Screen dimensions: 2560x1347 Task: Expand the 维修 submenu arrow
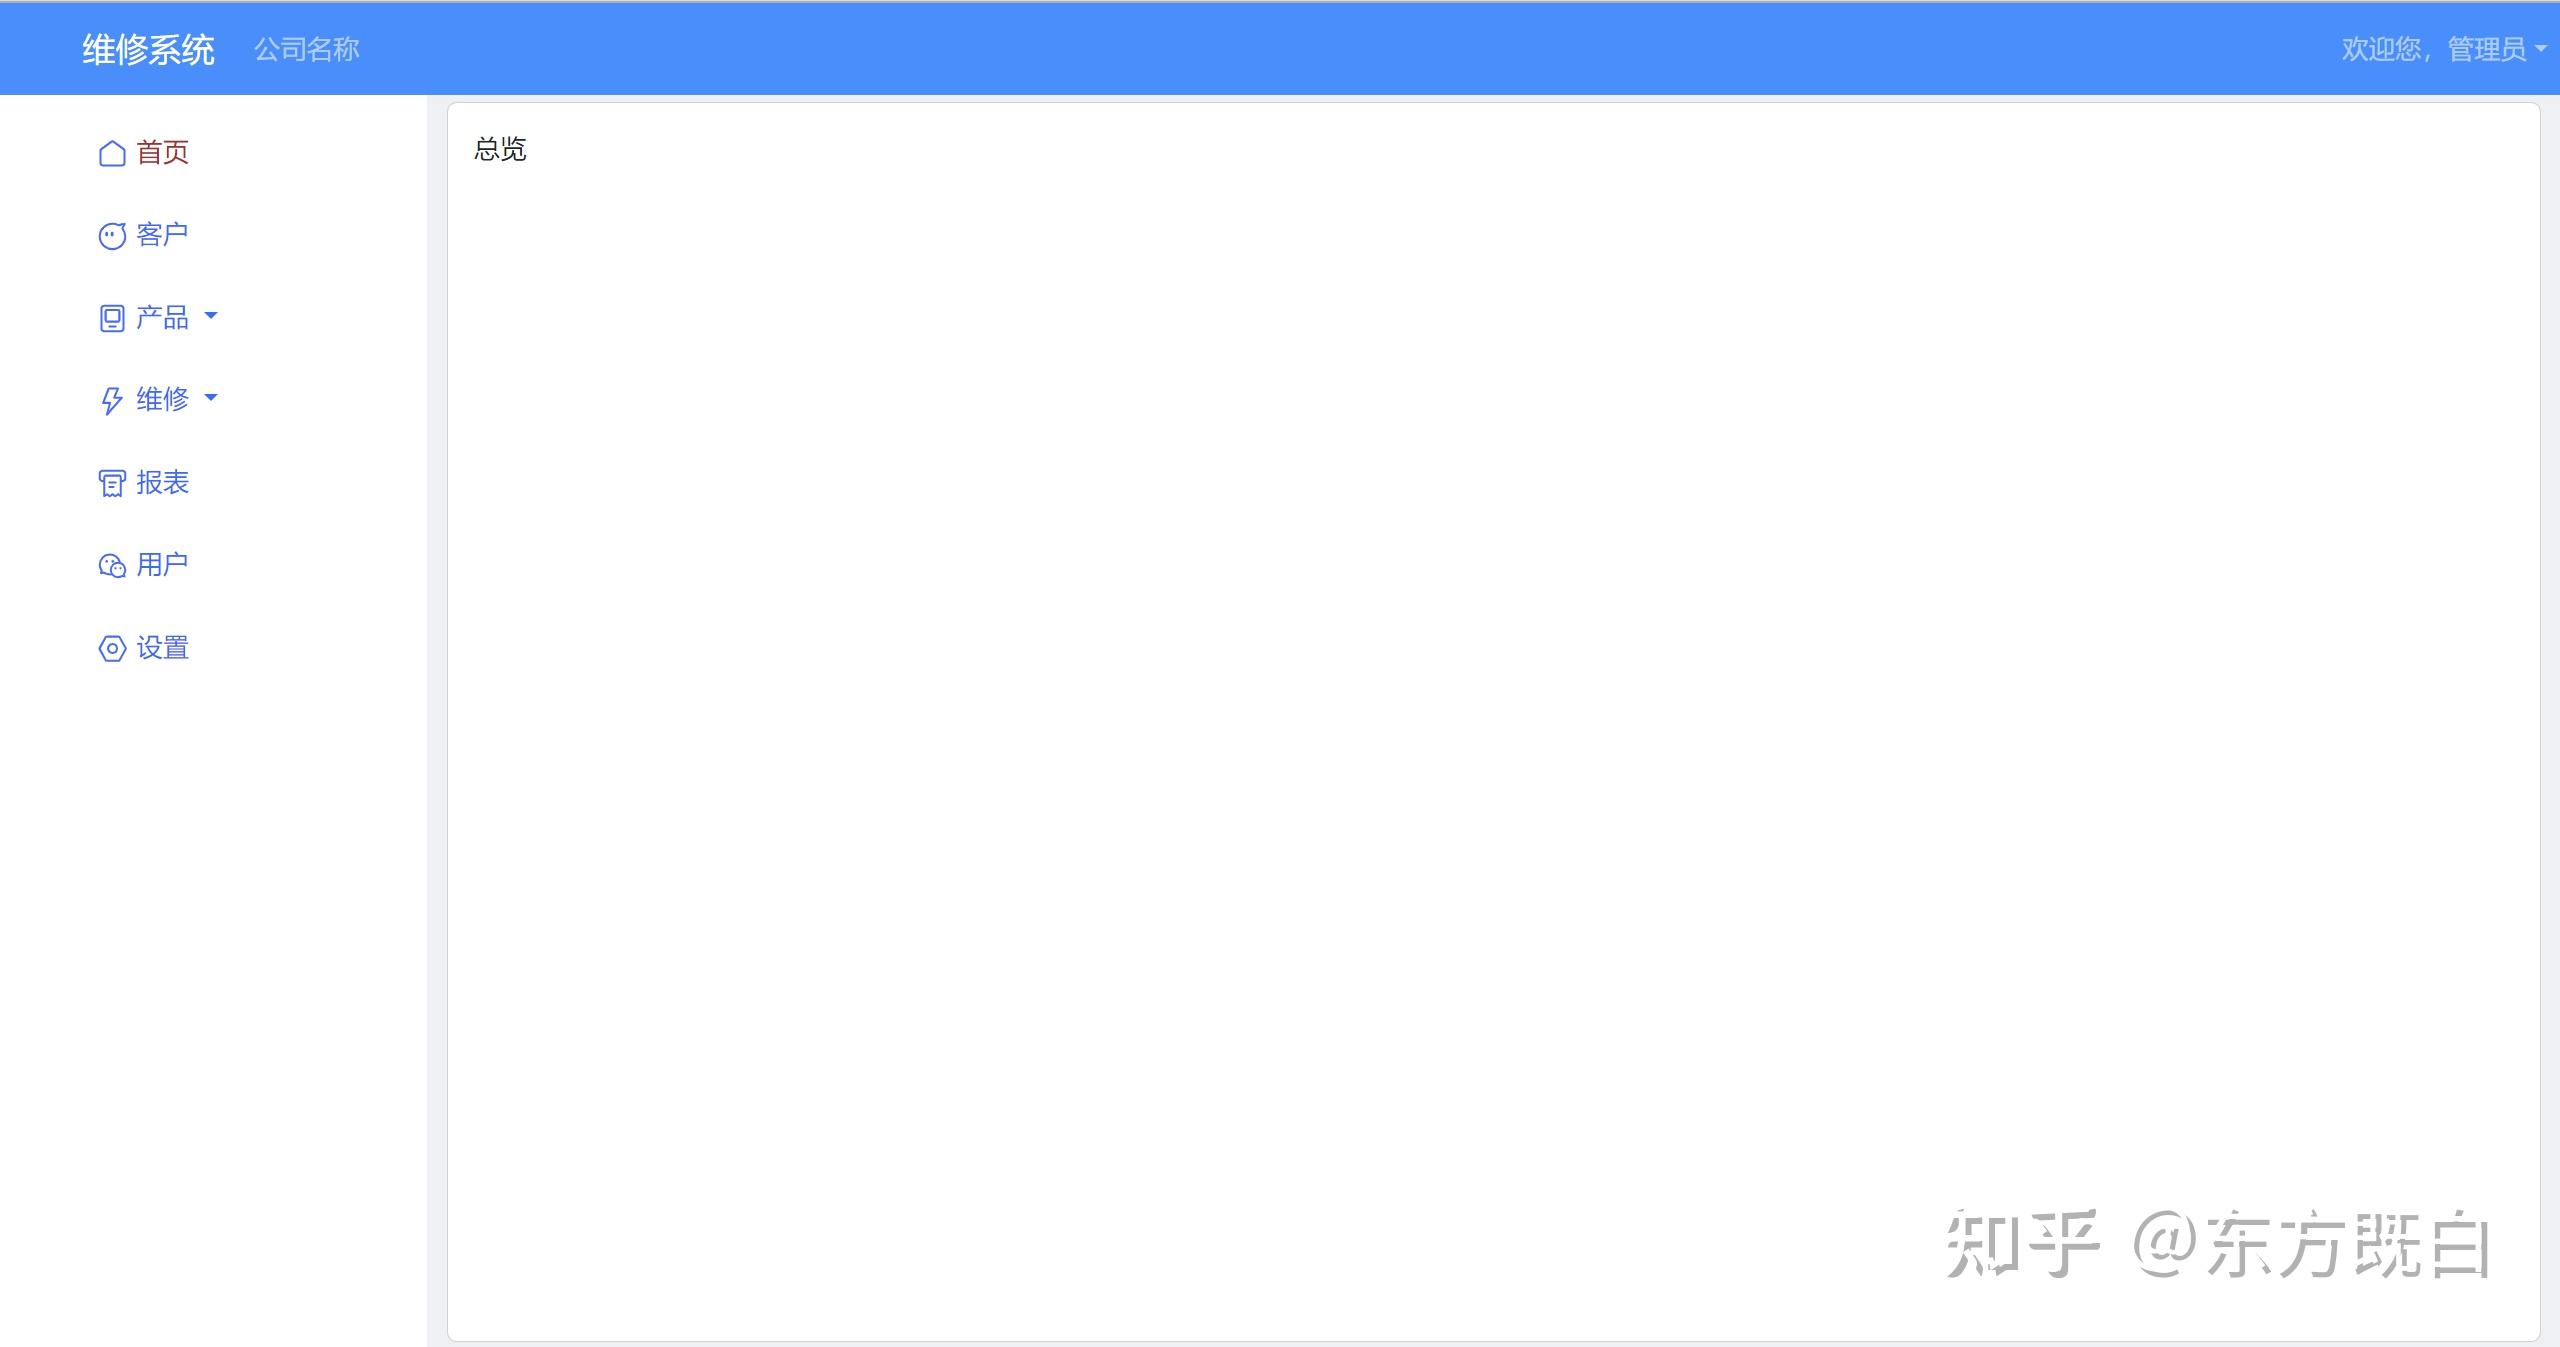click(x=211, y=398)
